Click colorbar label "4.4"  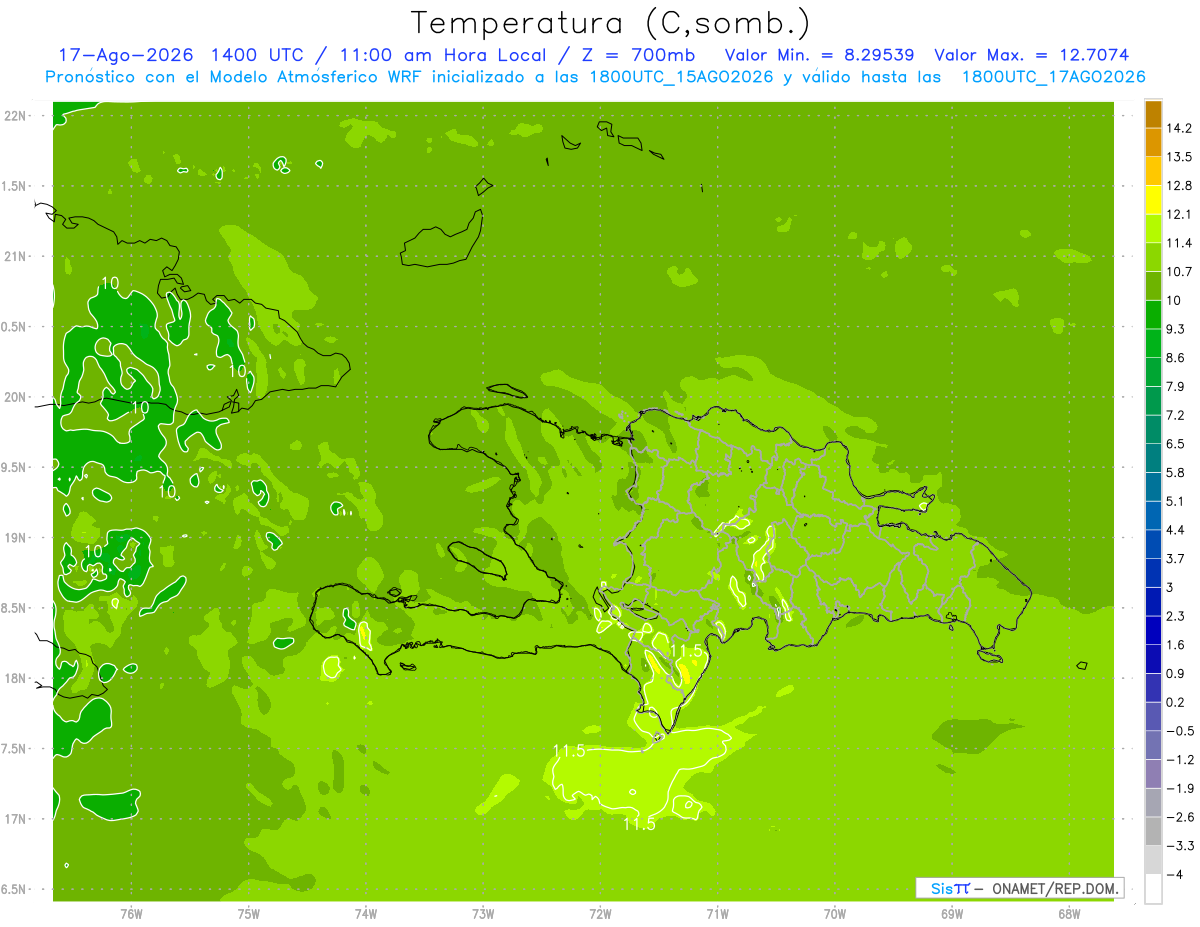[x=1176, y=530]
